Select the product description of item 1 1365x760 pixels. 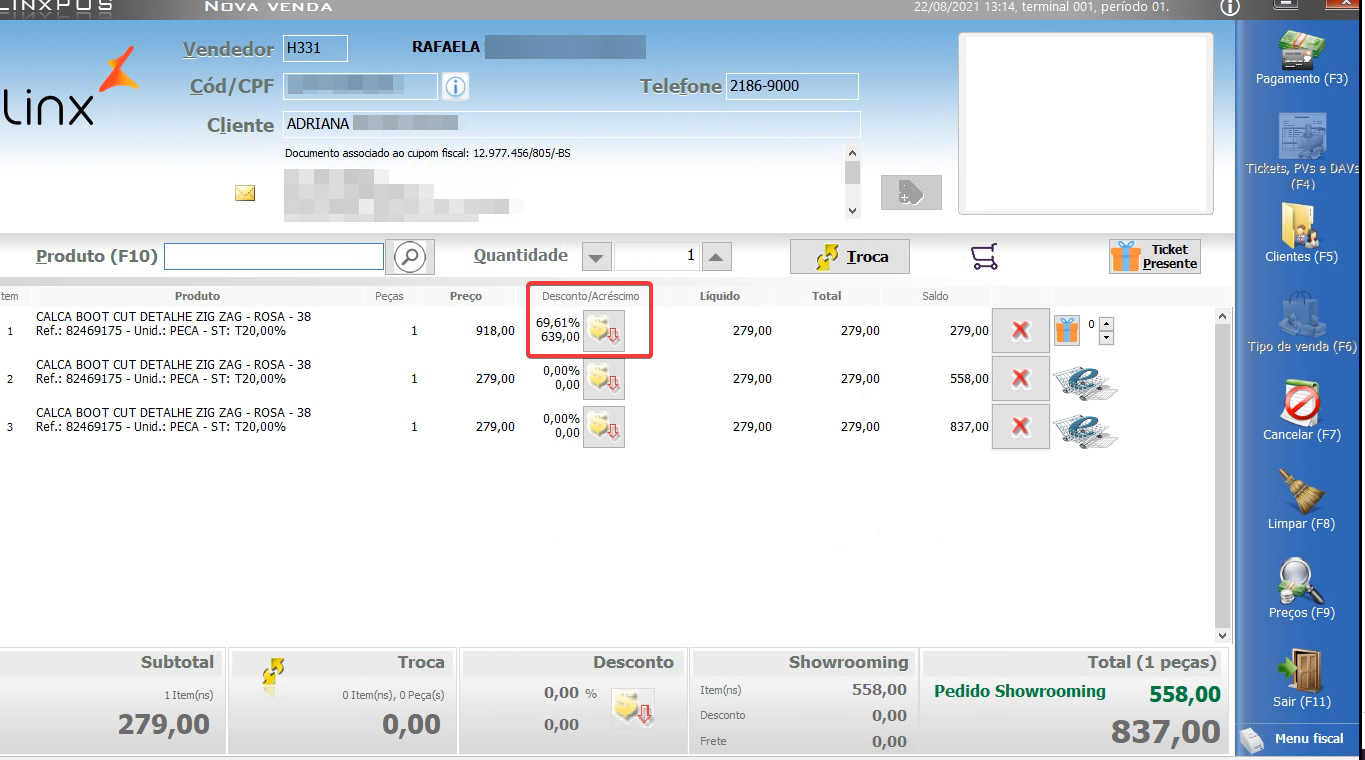[x=173, y=324]
